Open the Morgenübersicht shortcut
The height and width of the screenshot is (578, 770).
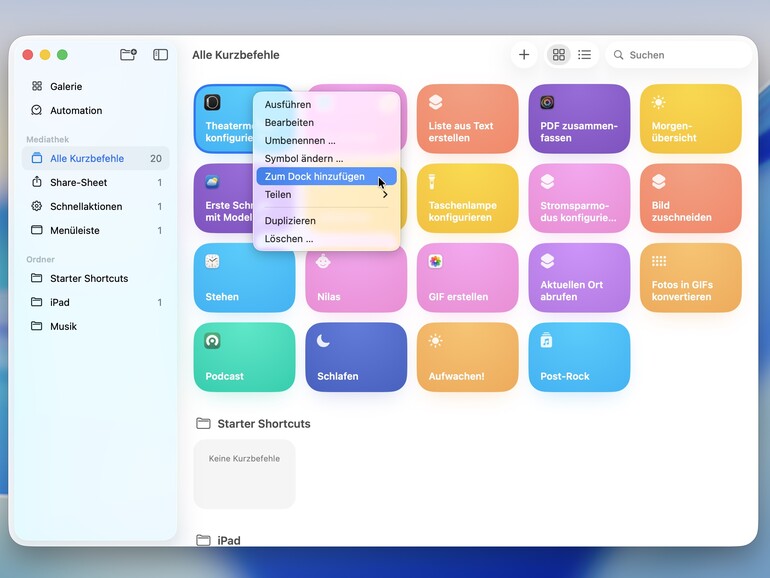(x=691, y=119)
